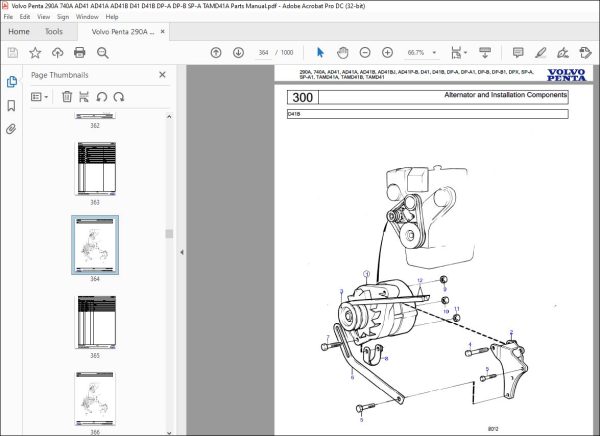The width and height of the screenshot is (600, 436).
Task: Zoom in with the plus button
Action: click(x=387, y=52)
